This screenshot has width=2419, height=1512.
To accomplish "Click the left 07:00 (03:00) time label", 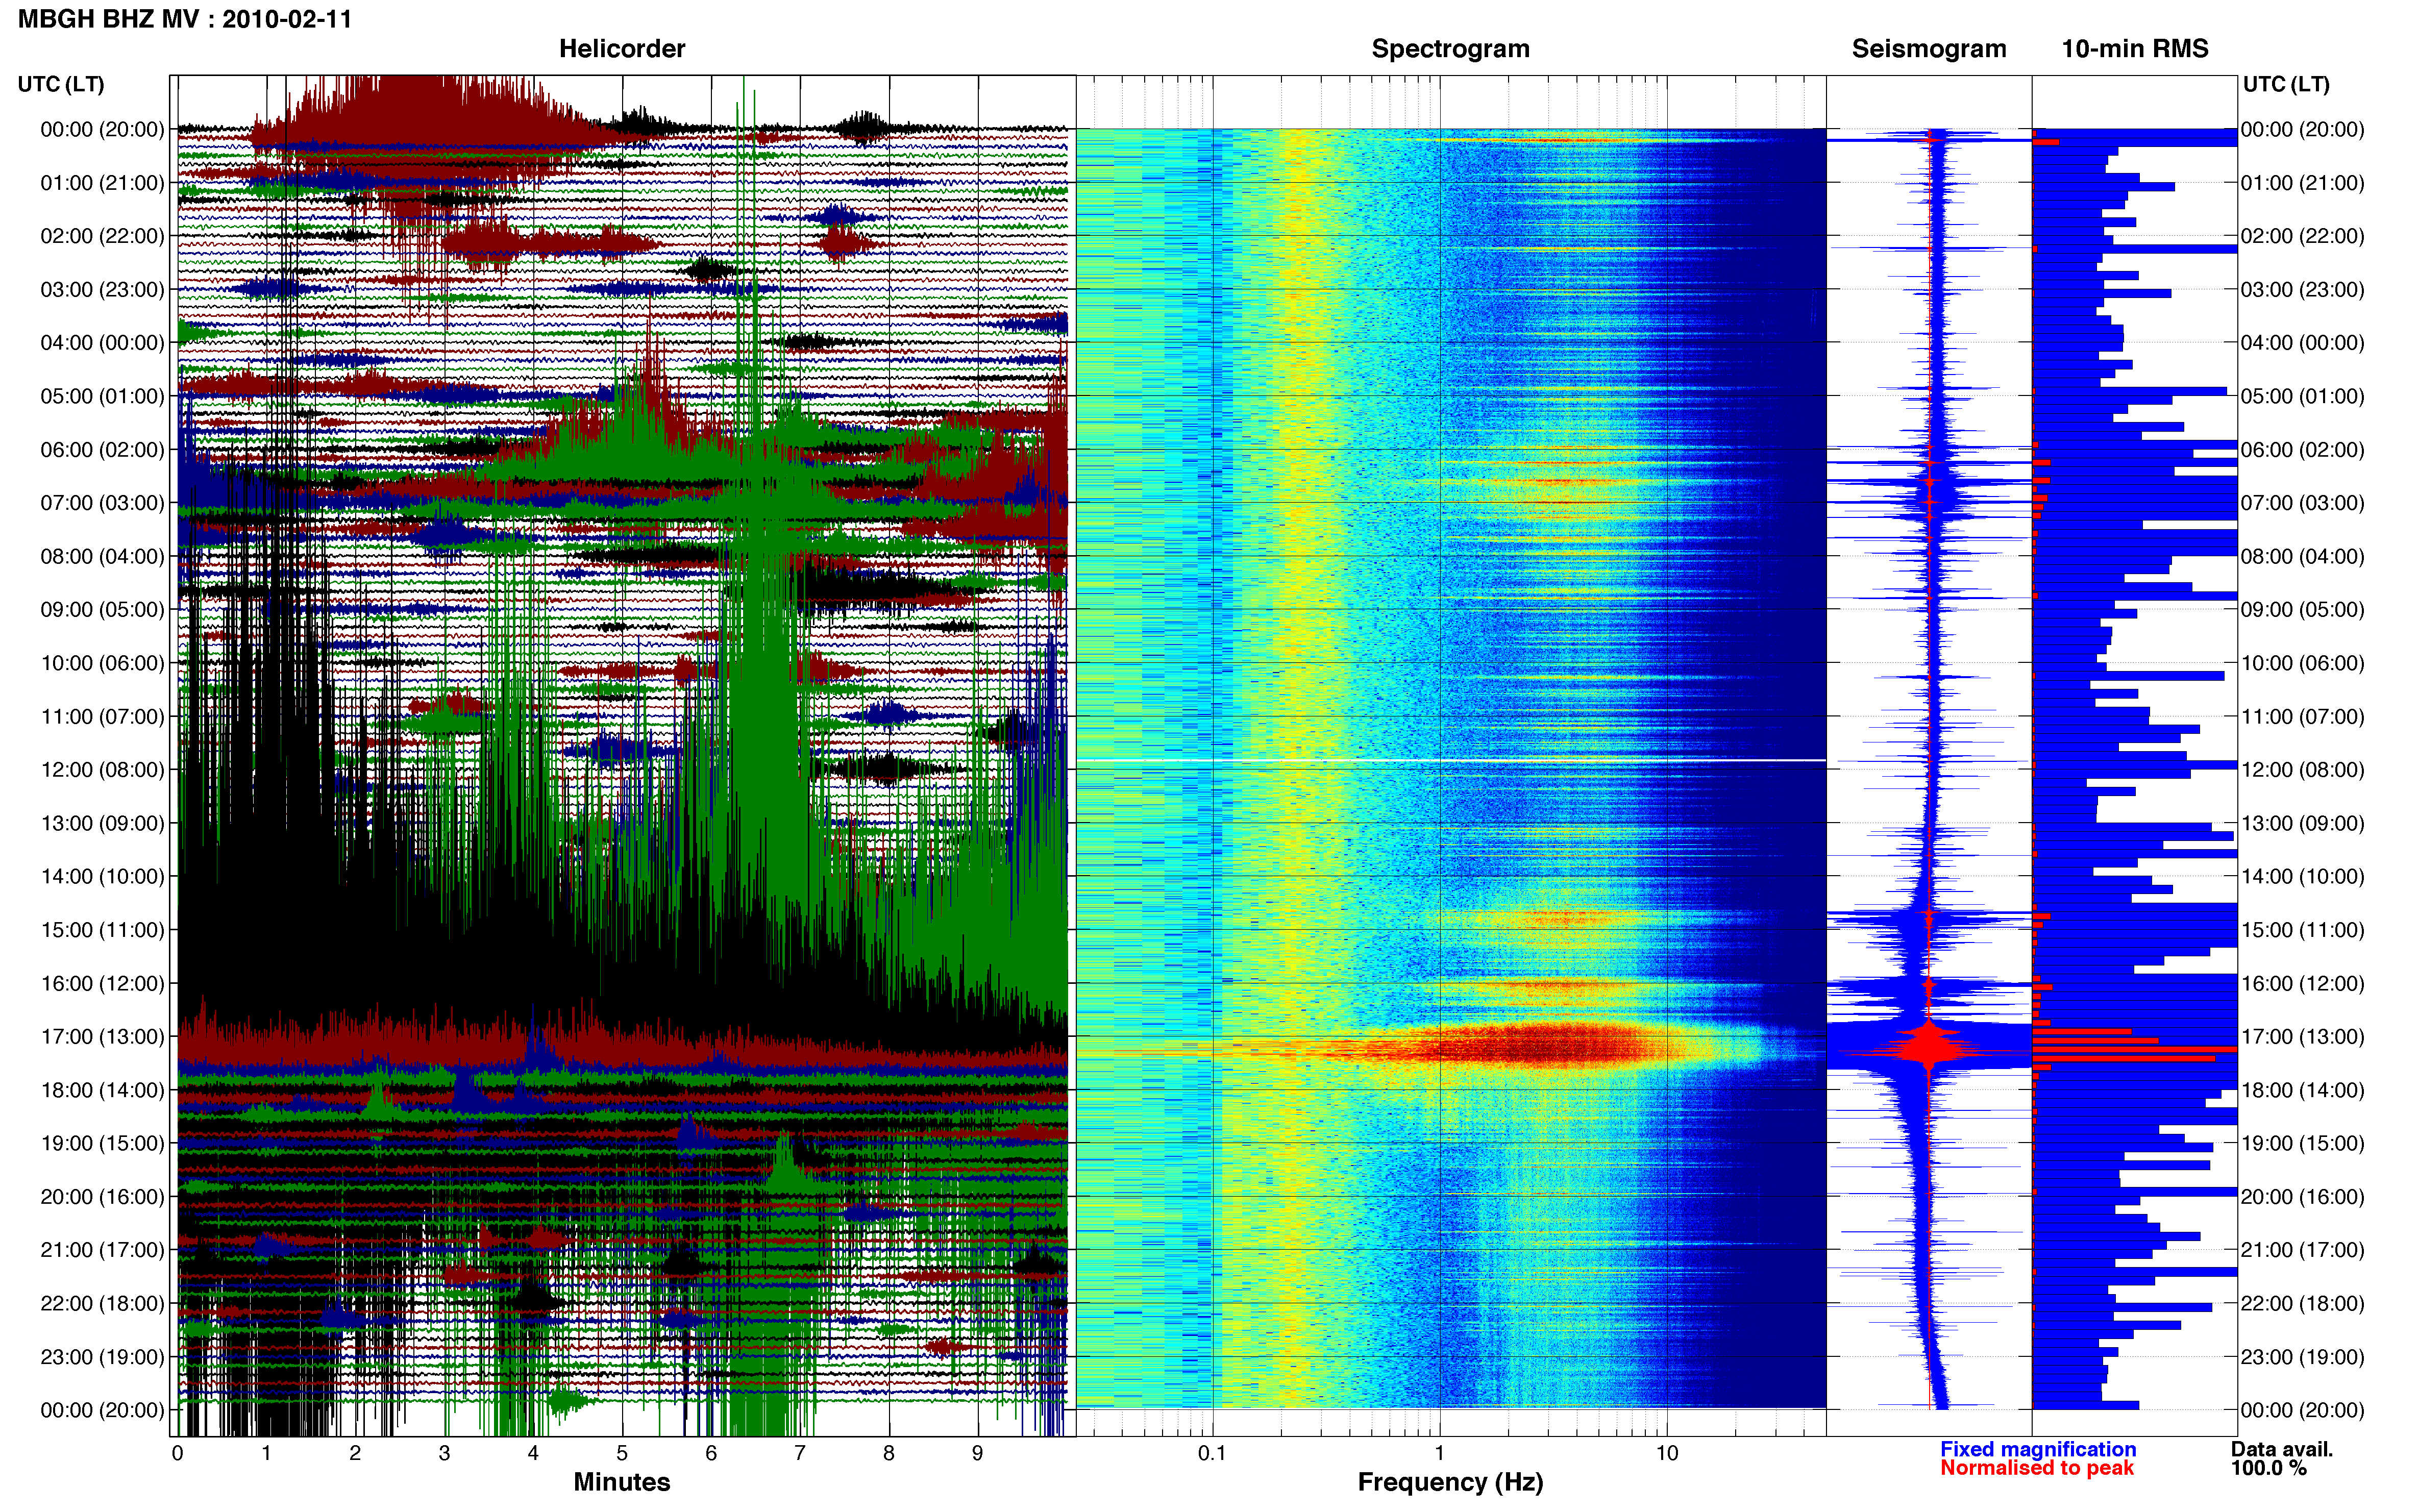I will [x=102, y=503].
